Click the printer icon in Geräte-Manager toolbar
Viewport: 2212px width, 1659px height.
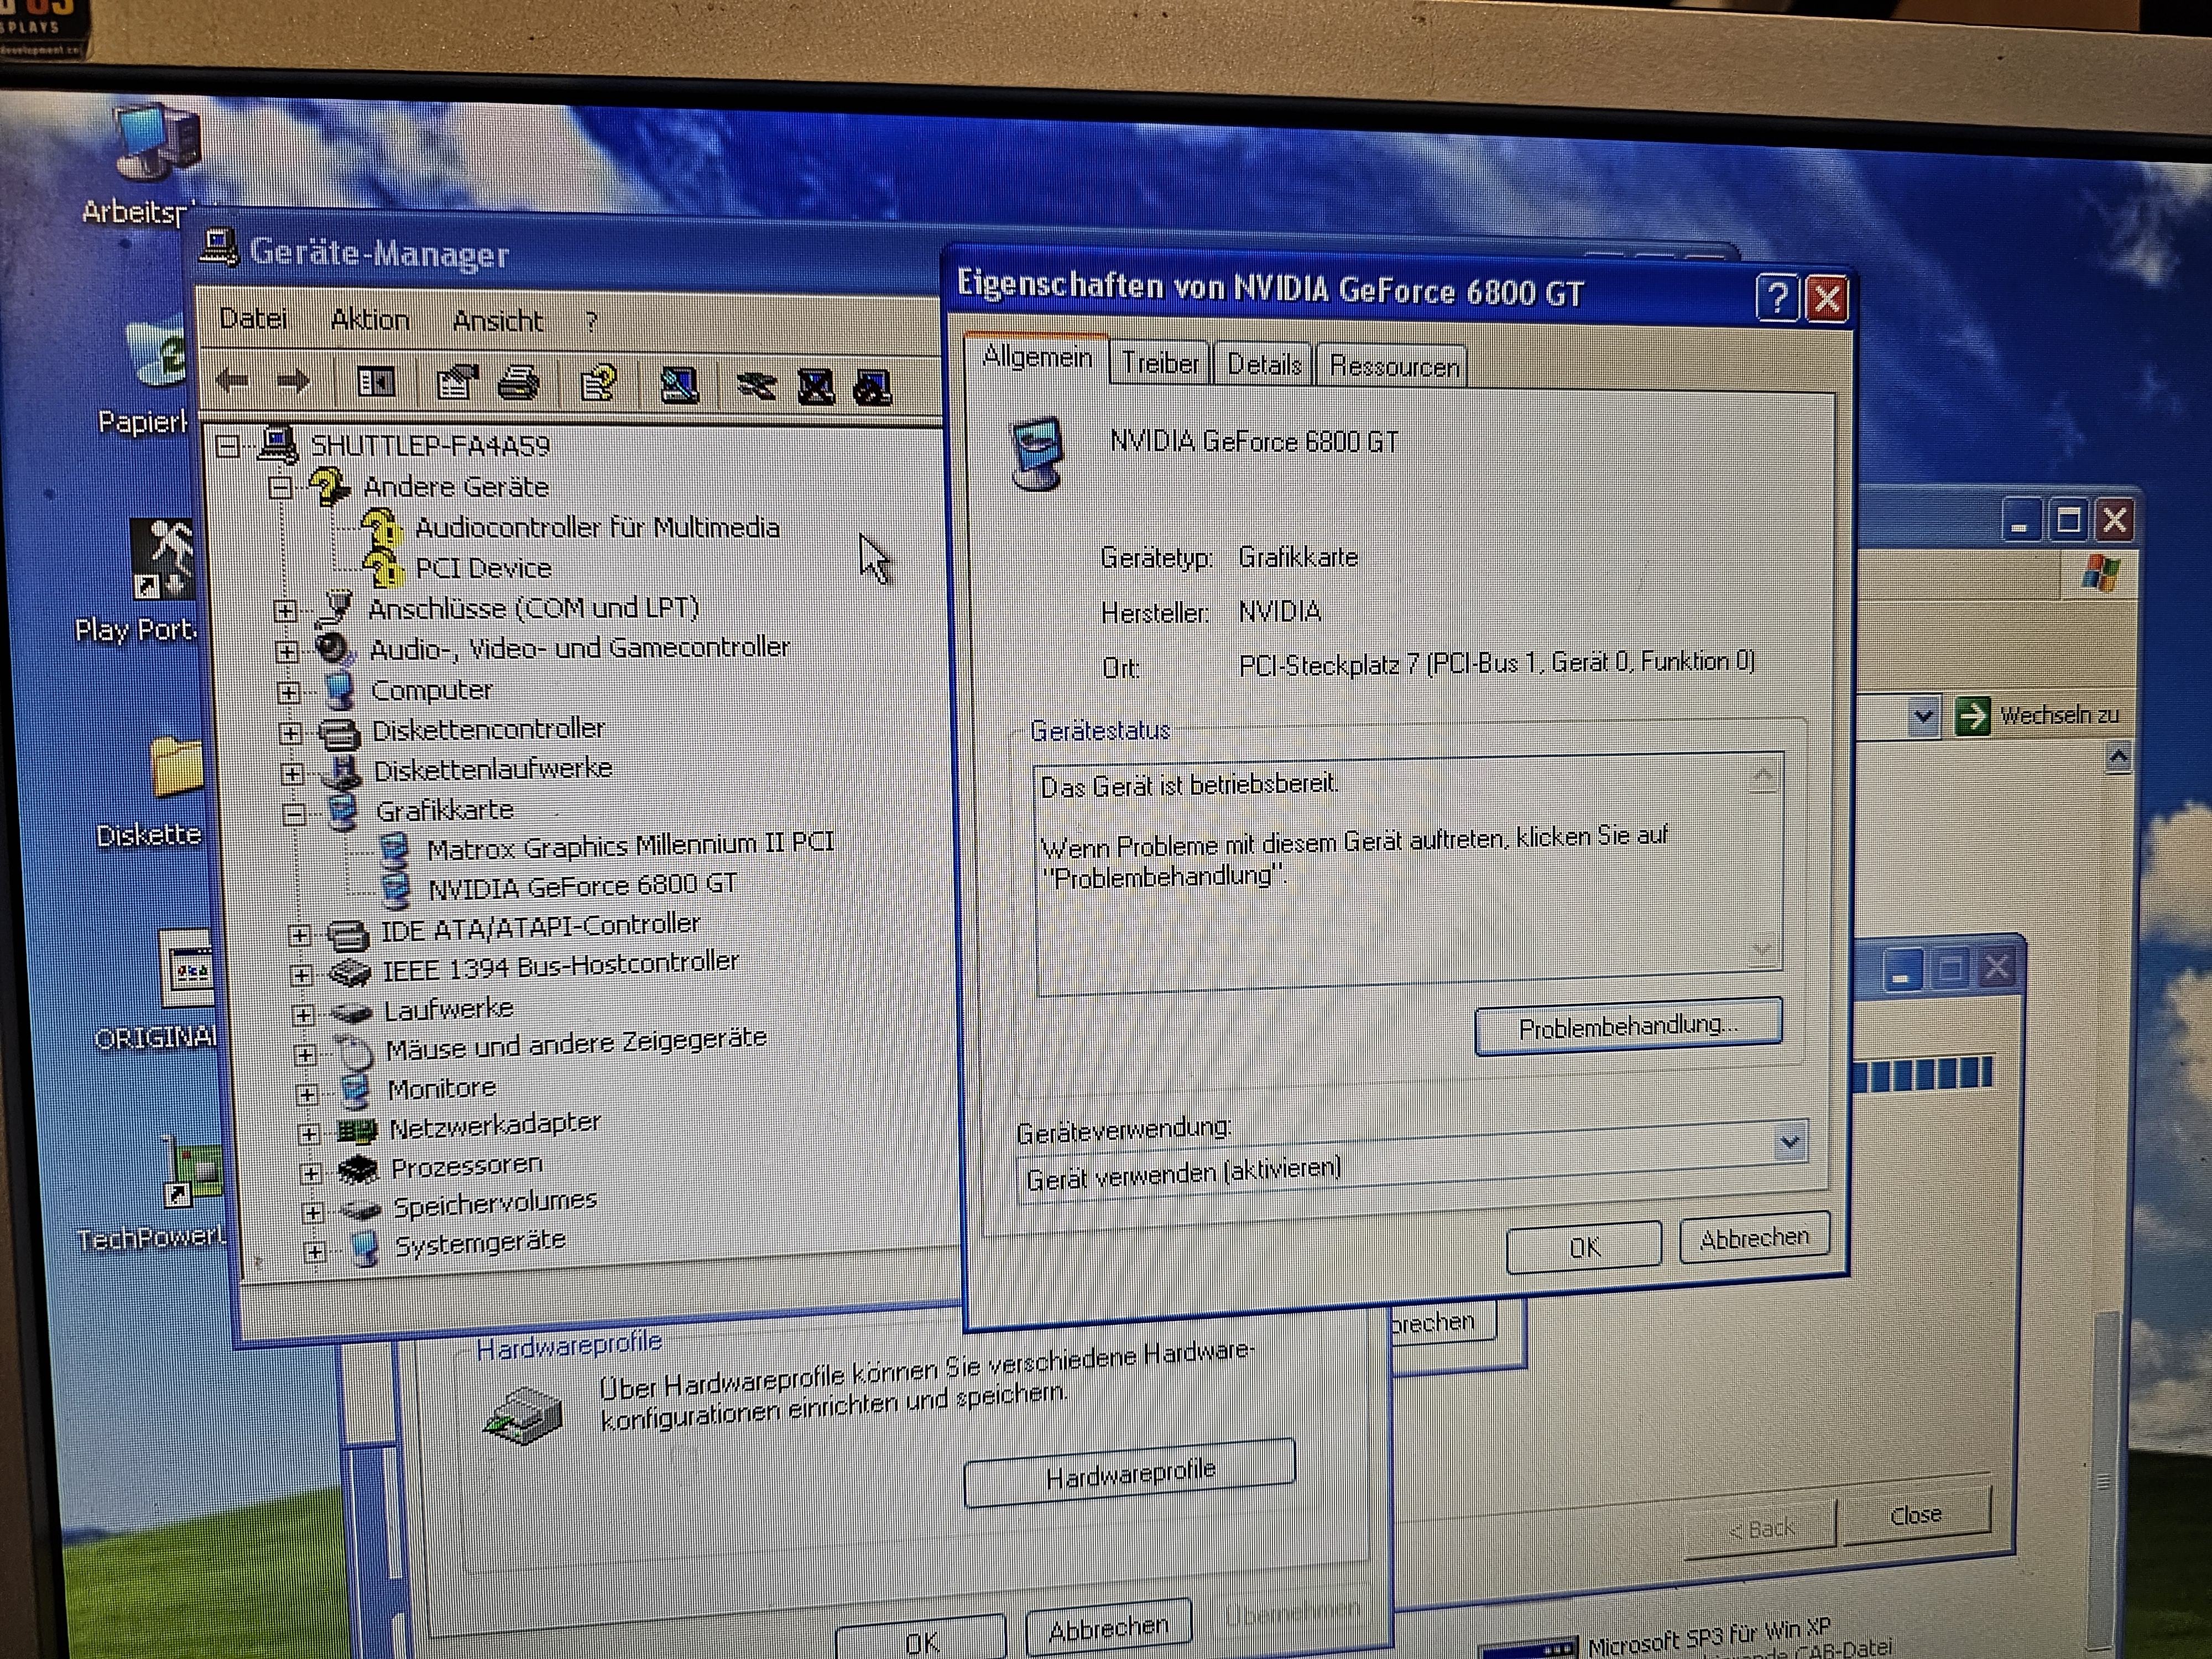[518, 383]
